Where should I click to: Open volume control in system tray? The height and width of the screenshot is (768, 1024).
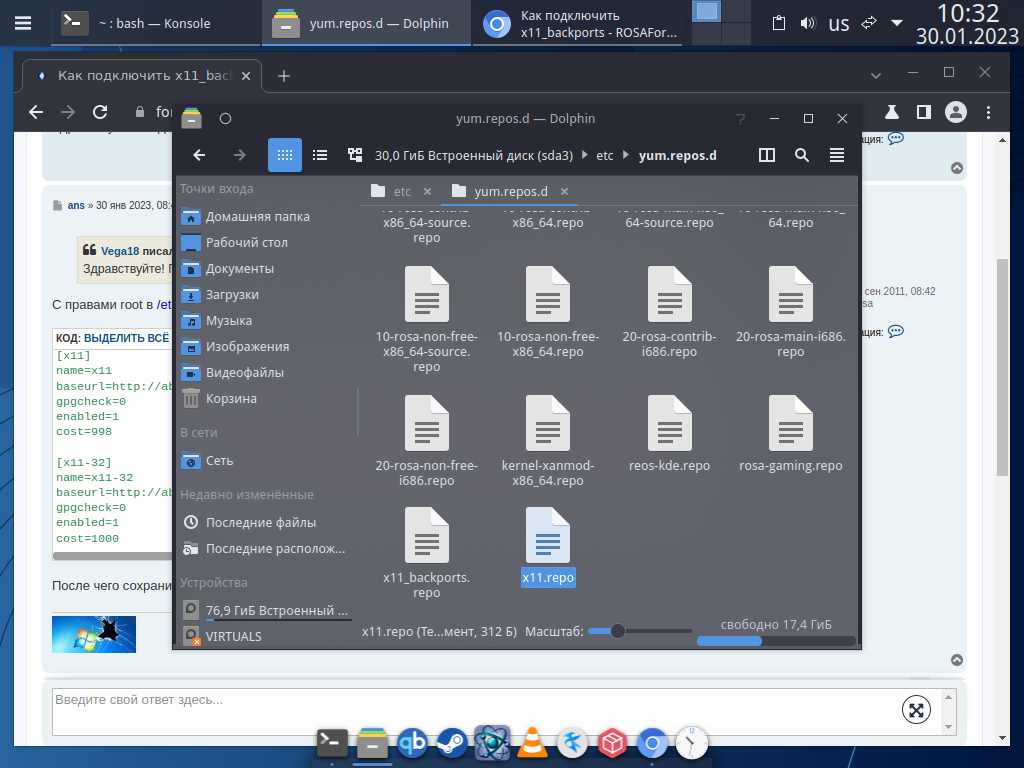(x=808, y=24)
